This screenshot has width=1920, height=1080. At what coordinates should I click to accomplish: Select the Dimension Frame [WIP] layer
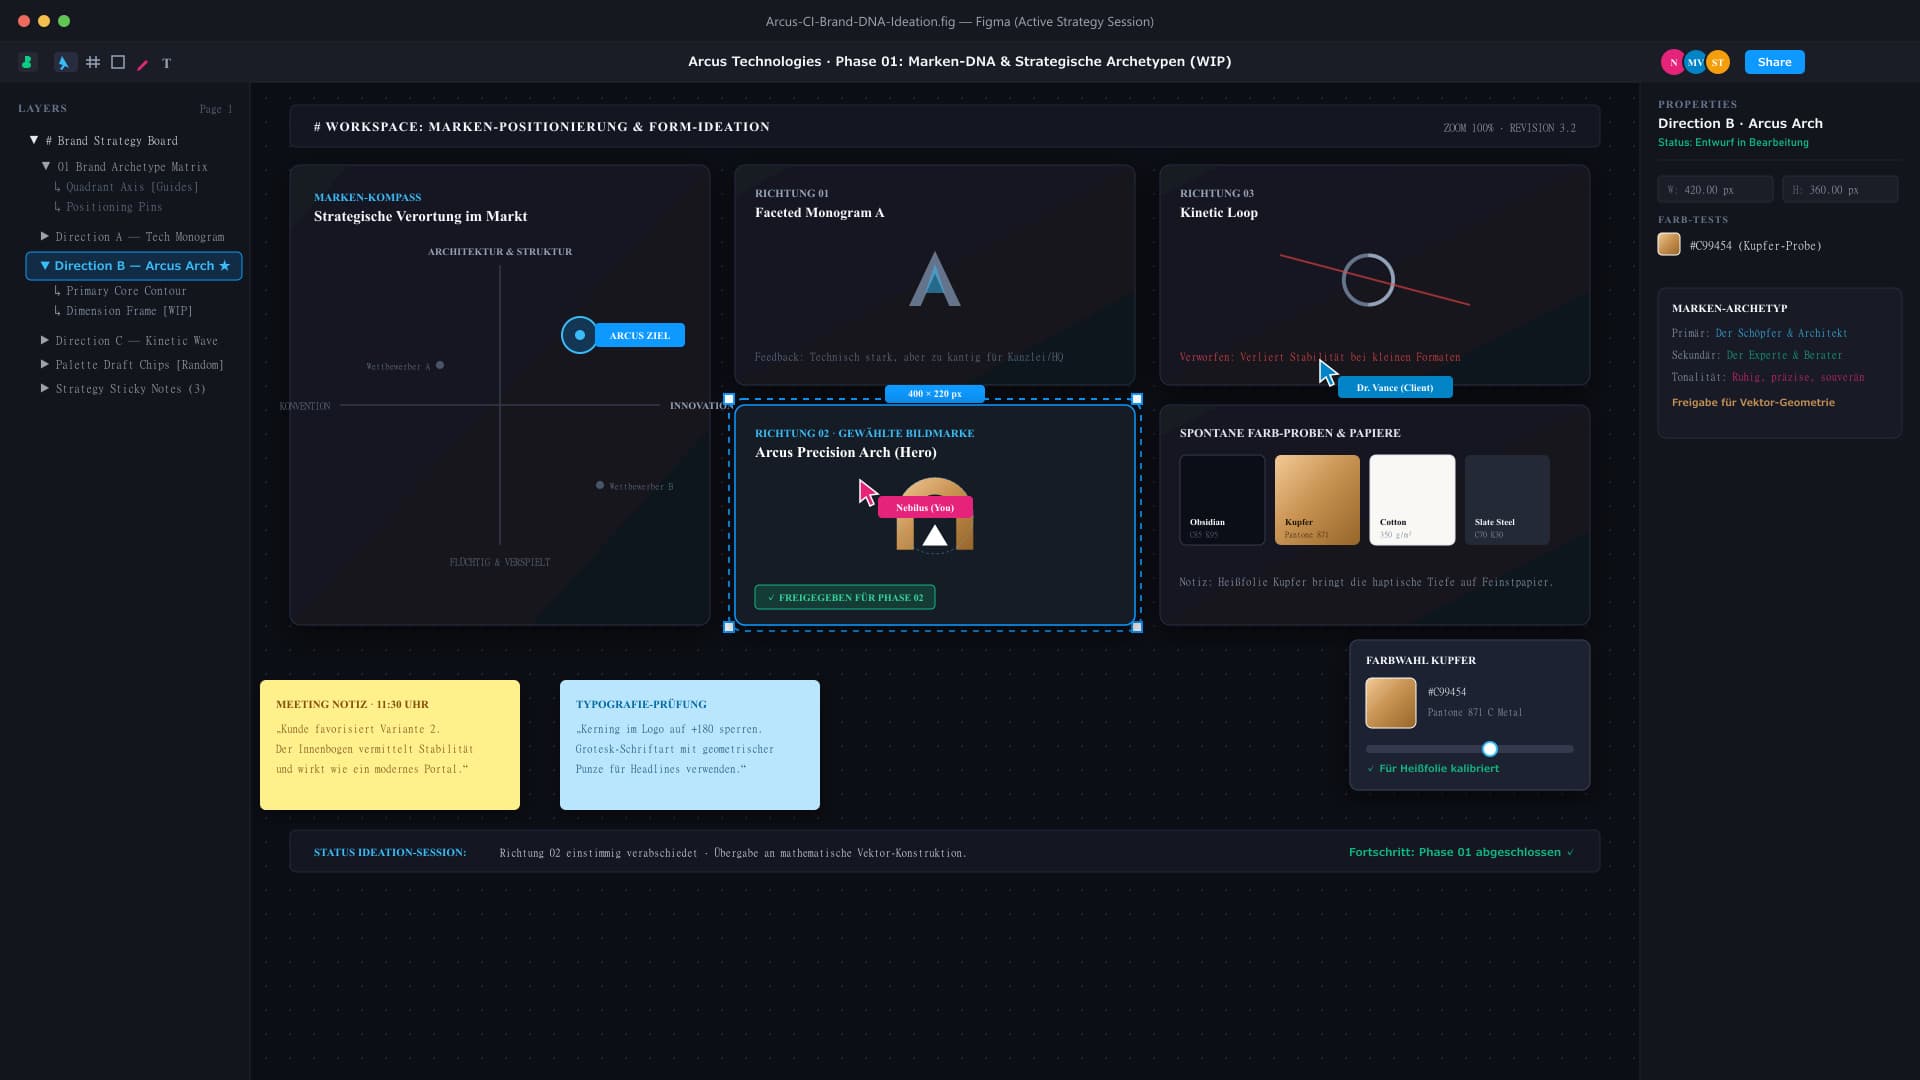(x=123, y=311)
